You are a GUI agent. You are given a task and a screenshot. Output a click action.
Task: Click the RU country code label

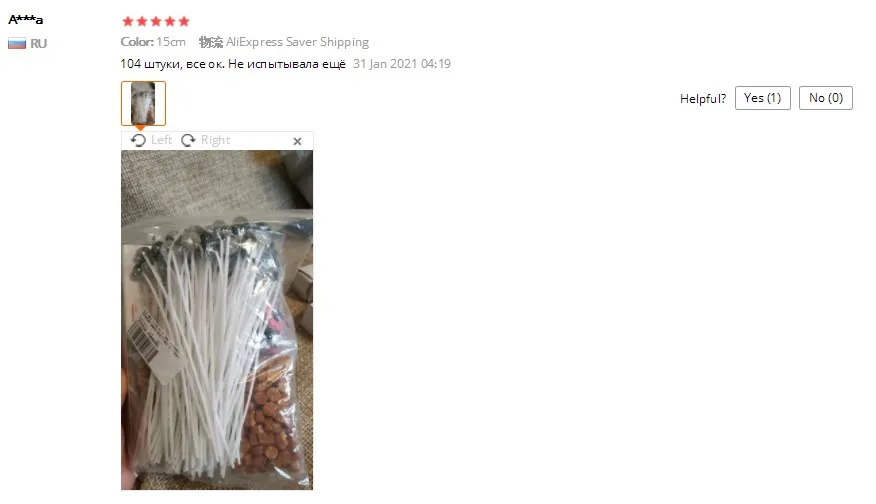click(x=39, y=44)
